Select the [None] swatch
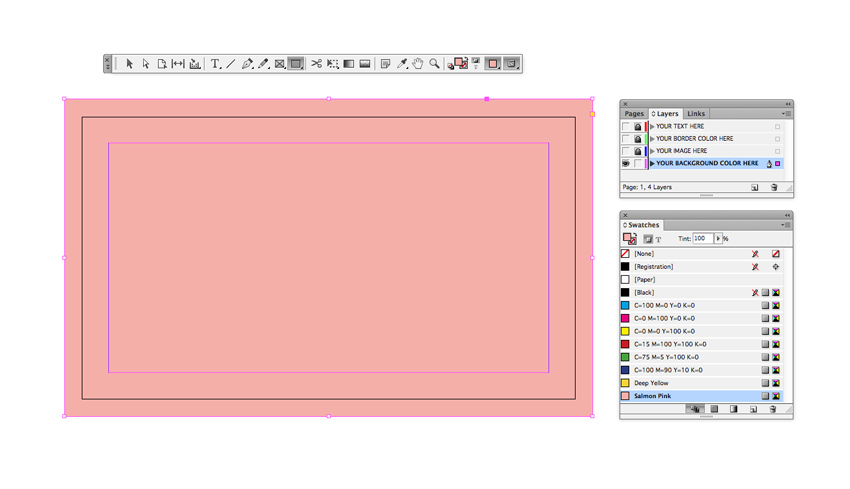850x489 pixels. pyautogui.click(x=702, y=254)
